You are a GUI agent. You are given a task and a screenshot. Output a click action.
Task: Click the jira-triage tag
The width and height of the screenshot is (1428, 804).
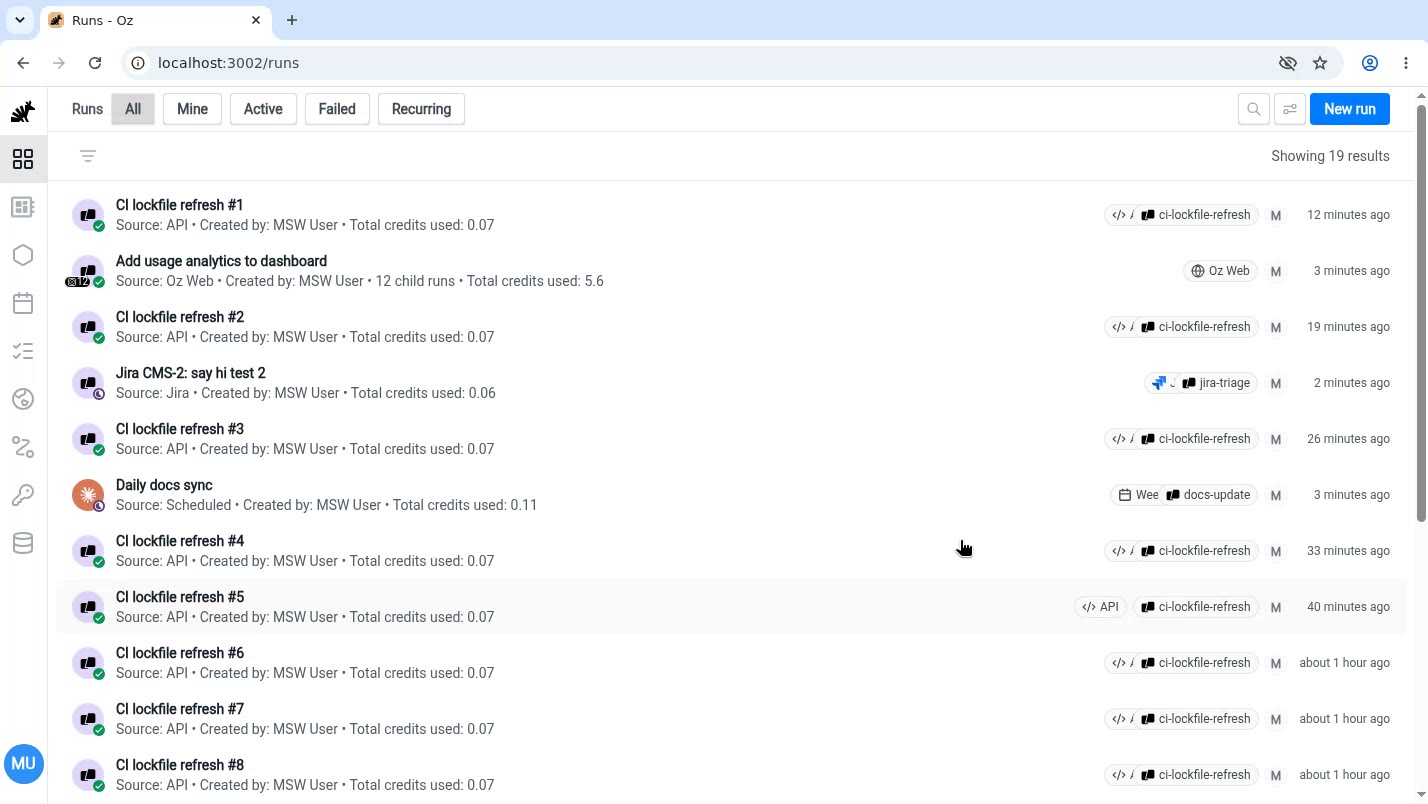click(x=1216, y=383)
